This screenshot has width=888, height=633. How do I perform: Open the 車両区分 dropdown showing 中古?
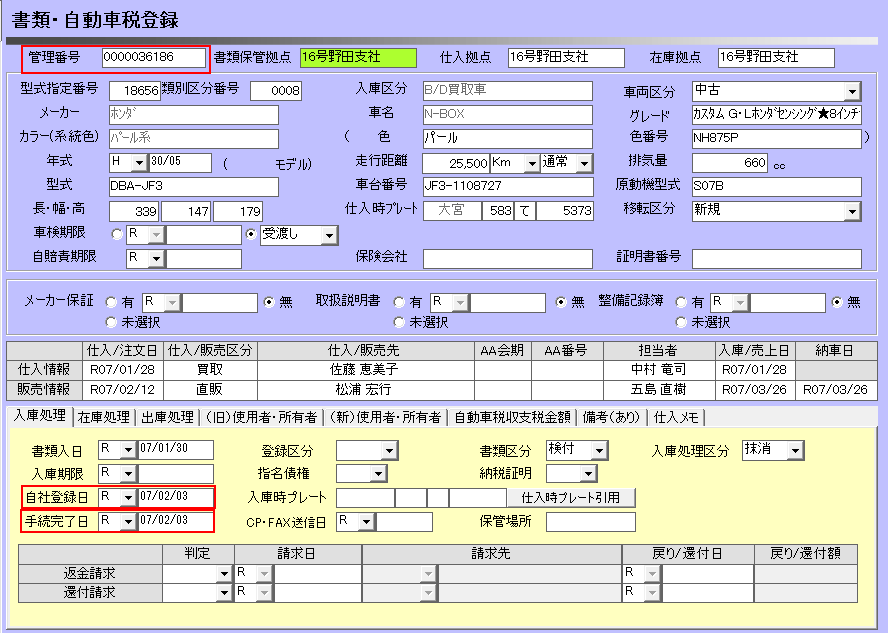coord(852,91)
